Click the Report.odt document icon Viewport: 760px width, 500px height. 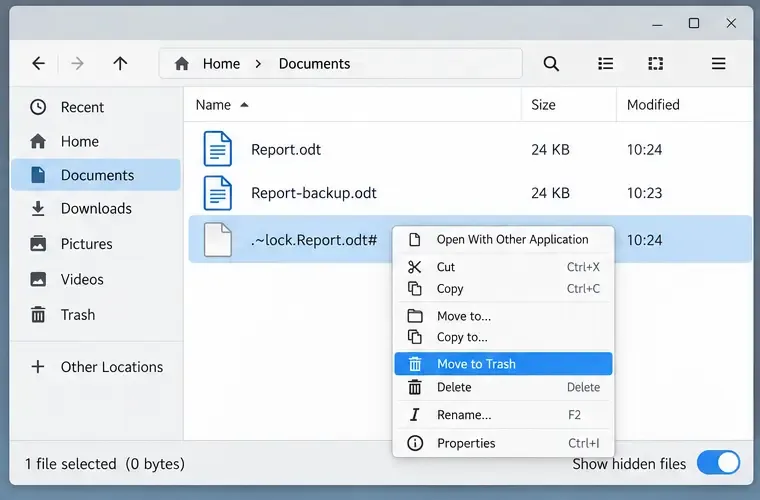coord(218,149)
